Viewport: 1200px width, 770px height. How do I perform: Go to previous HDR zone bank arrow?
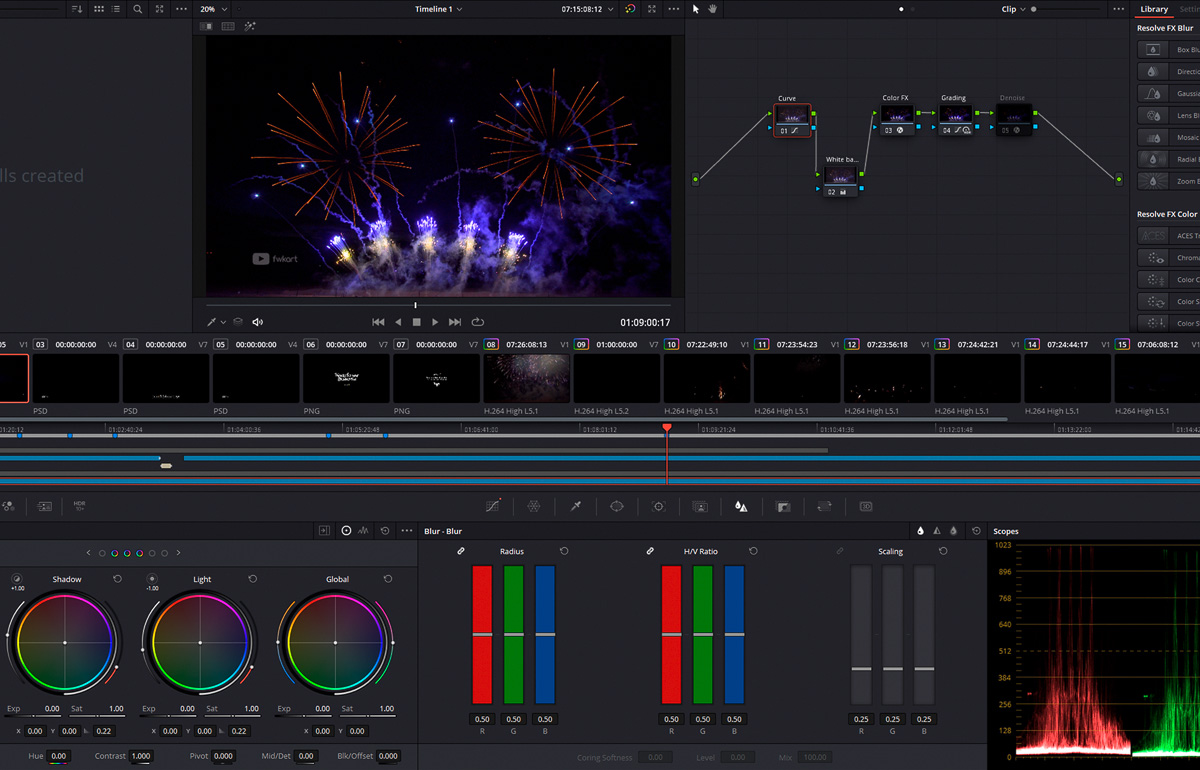tap(88, 553)
